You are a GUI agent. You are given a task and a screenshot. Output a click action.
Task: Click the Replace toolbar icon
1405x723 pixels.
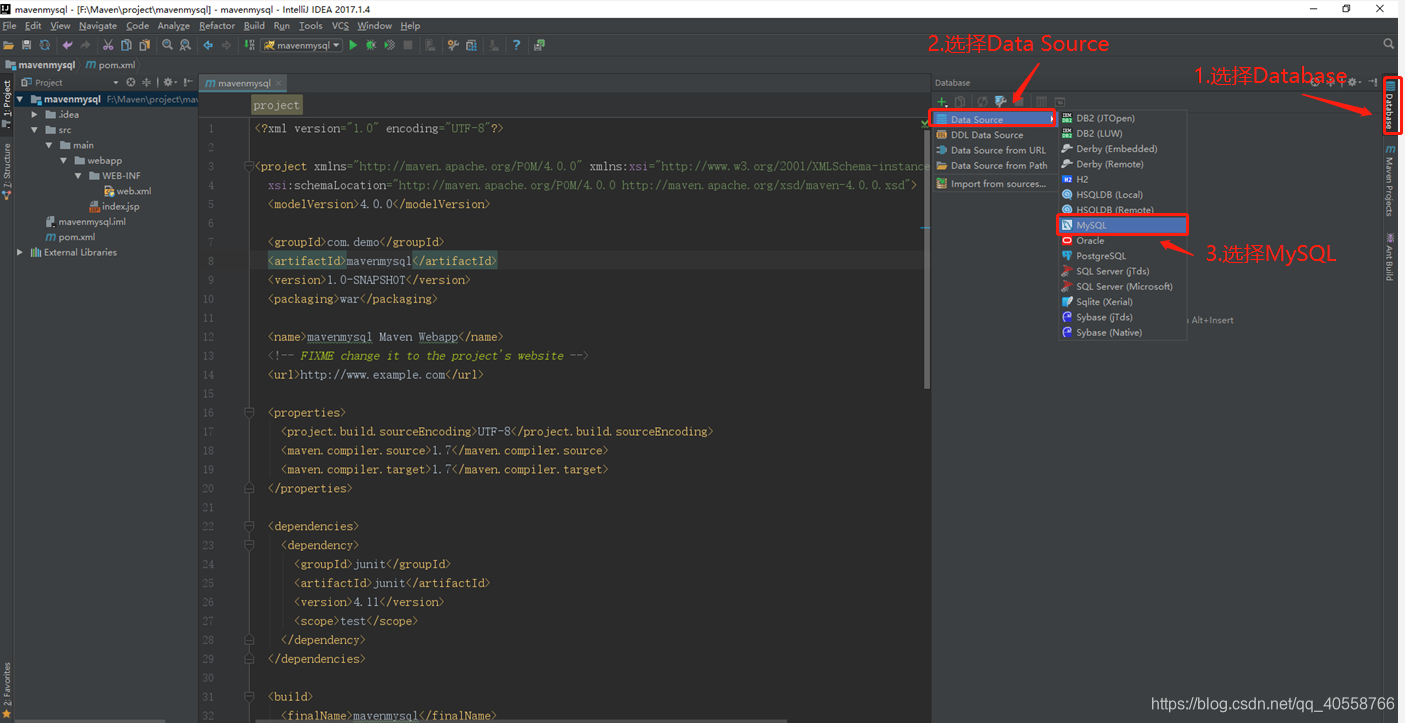tap(185, 45)
